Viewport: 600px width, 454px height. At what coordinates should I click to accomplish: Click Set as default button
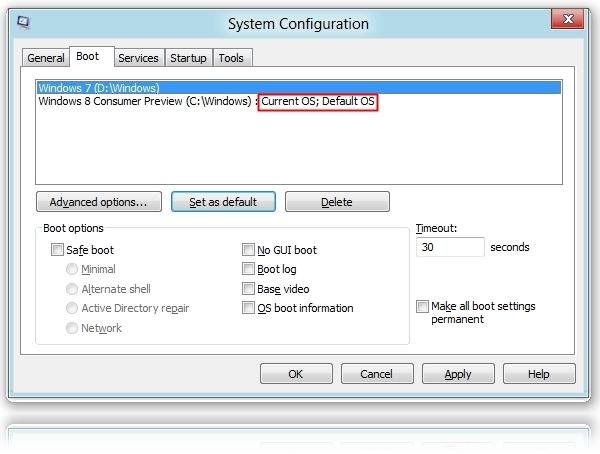click(223, 202)
